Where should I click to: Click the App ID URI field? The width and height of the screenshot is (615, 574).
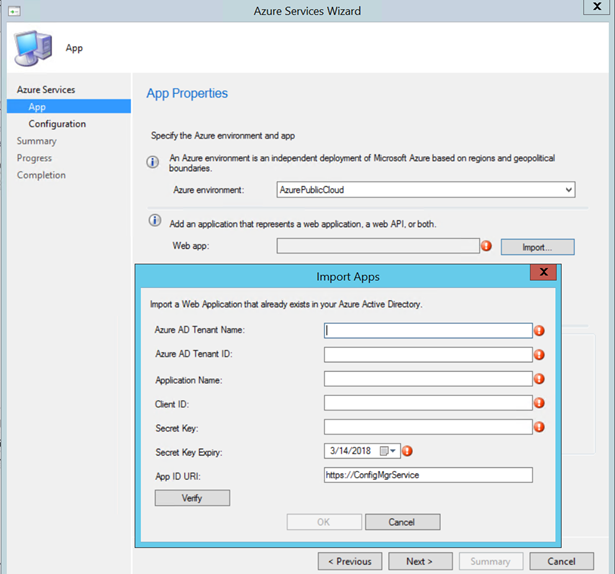pyautogui.click(x=428, y=475)
